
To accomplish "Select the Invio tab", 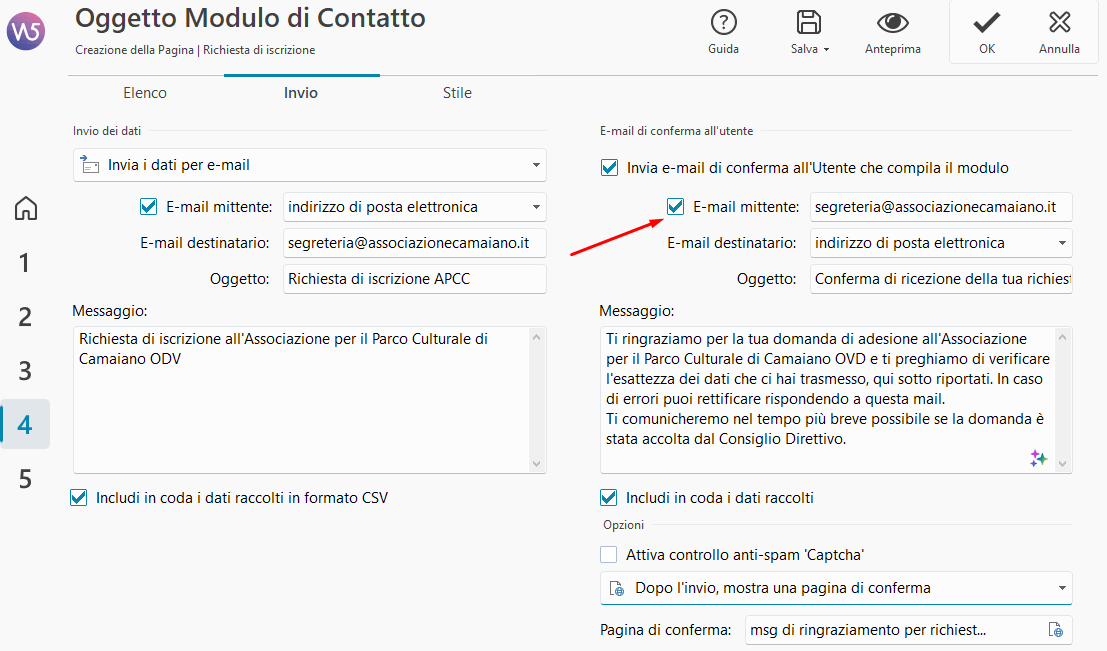I will click(301, 92).
